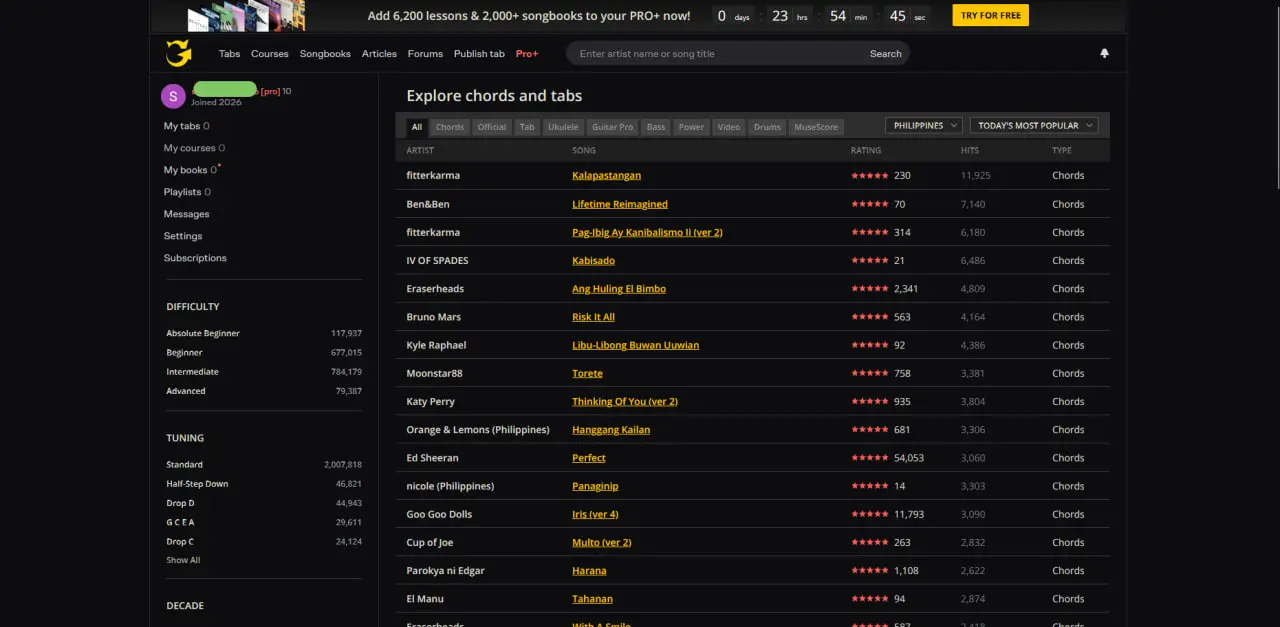Open the notifications bell icon
1280x627 pixels.
[x=1104, y=53]
